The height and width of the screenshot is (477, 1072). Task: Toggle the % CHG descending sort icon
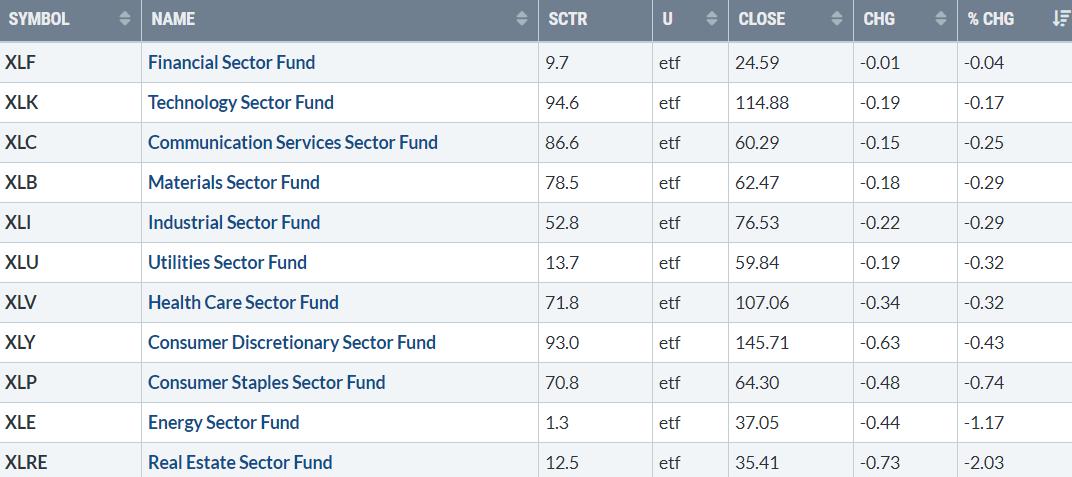tap(1060, 19)
